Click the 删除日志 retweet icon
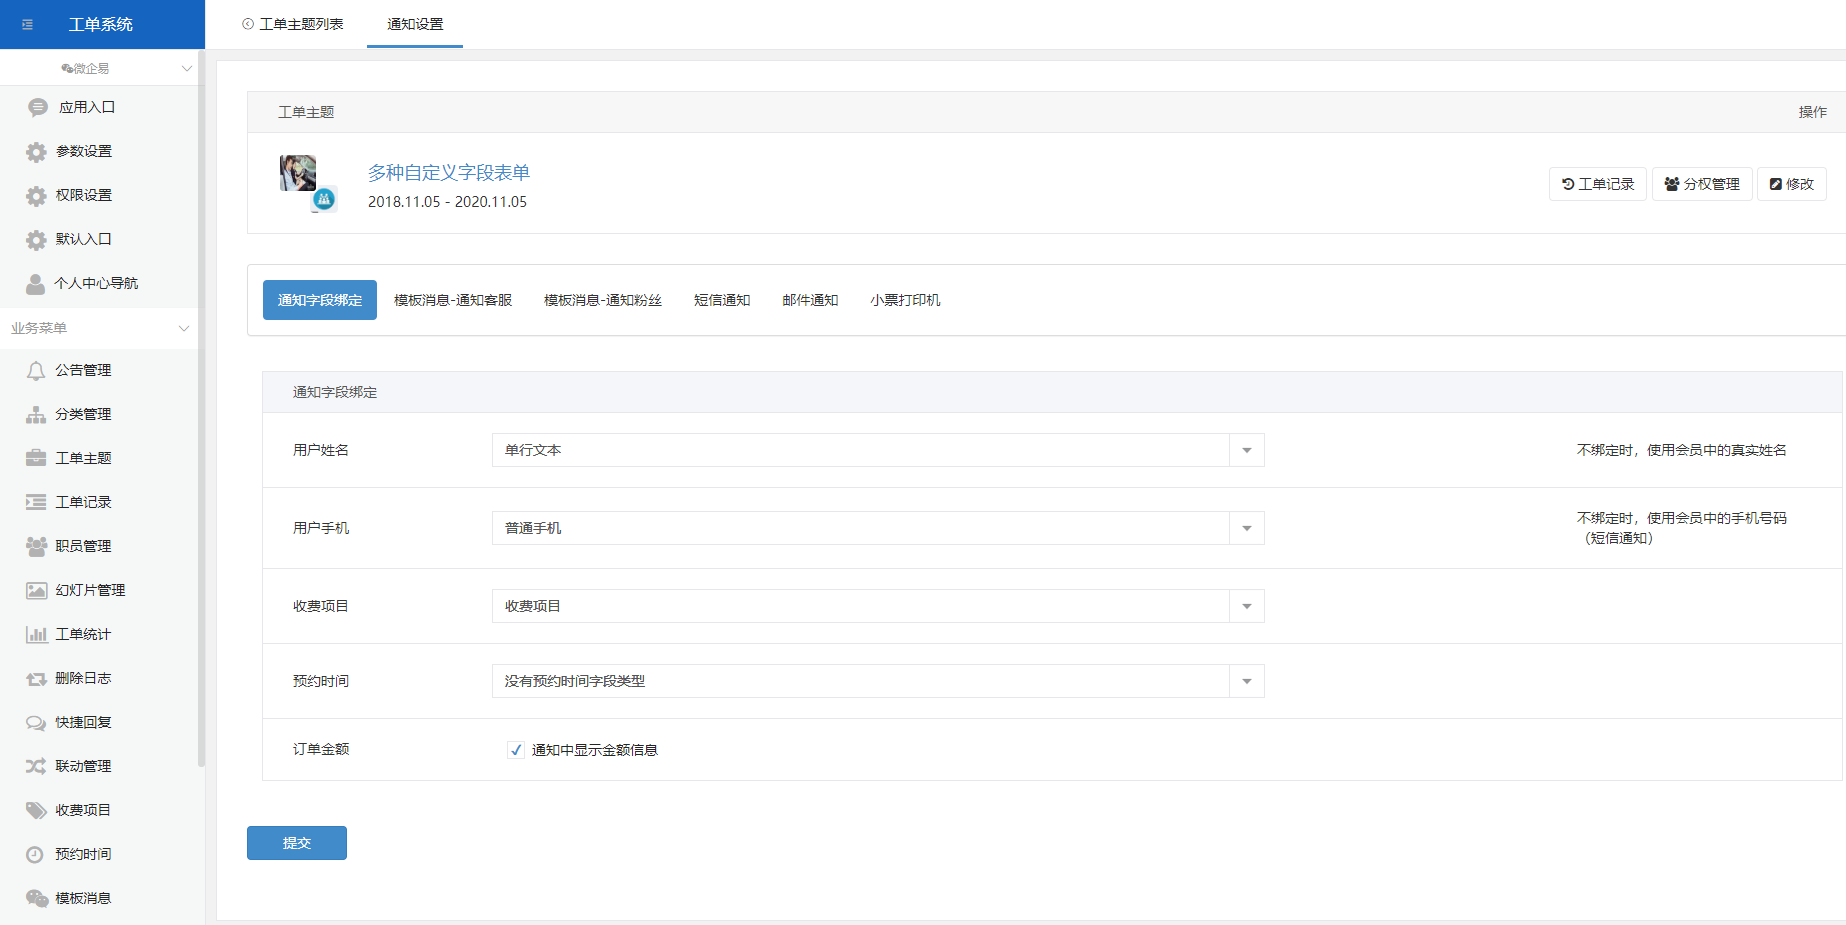Image resolution: width=1846 pixels, height=925 pixels. (37, 679)
